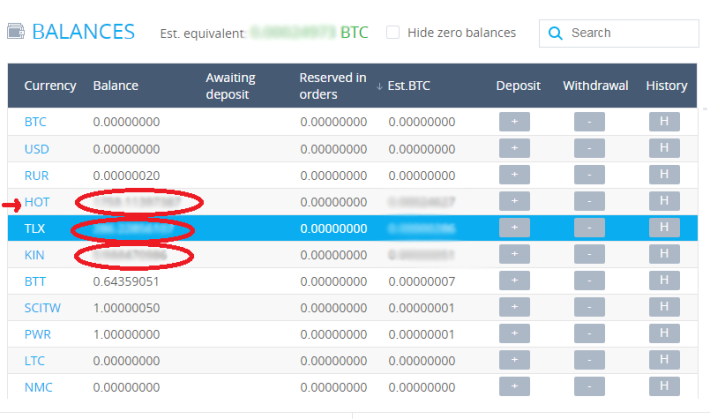Focus the Search input field
This screenshot has width=710, height=419.
(x=619, y=33)
